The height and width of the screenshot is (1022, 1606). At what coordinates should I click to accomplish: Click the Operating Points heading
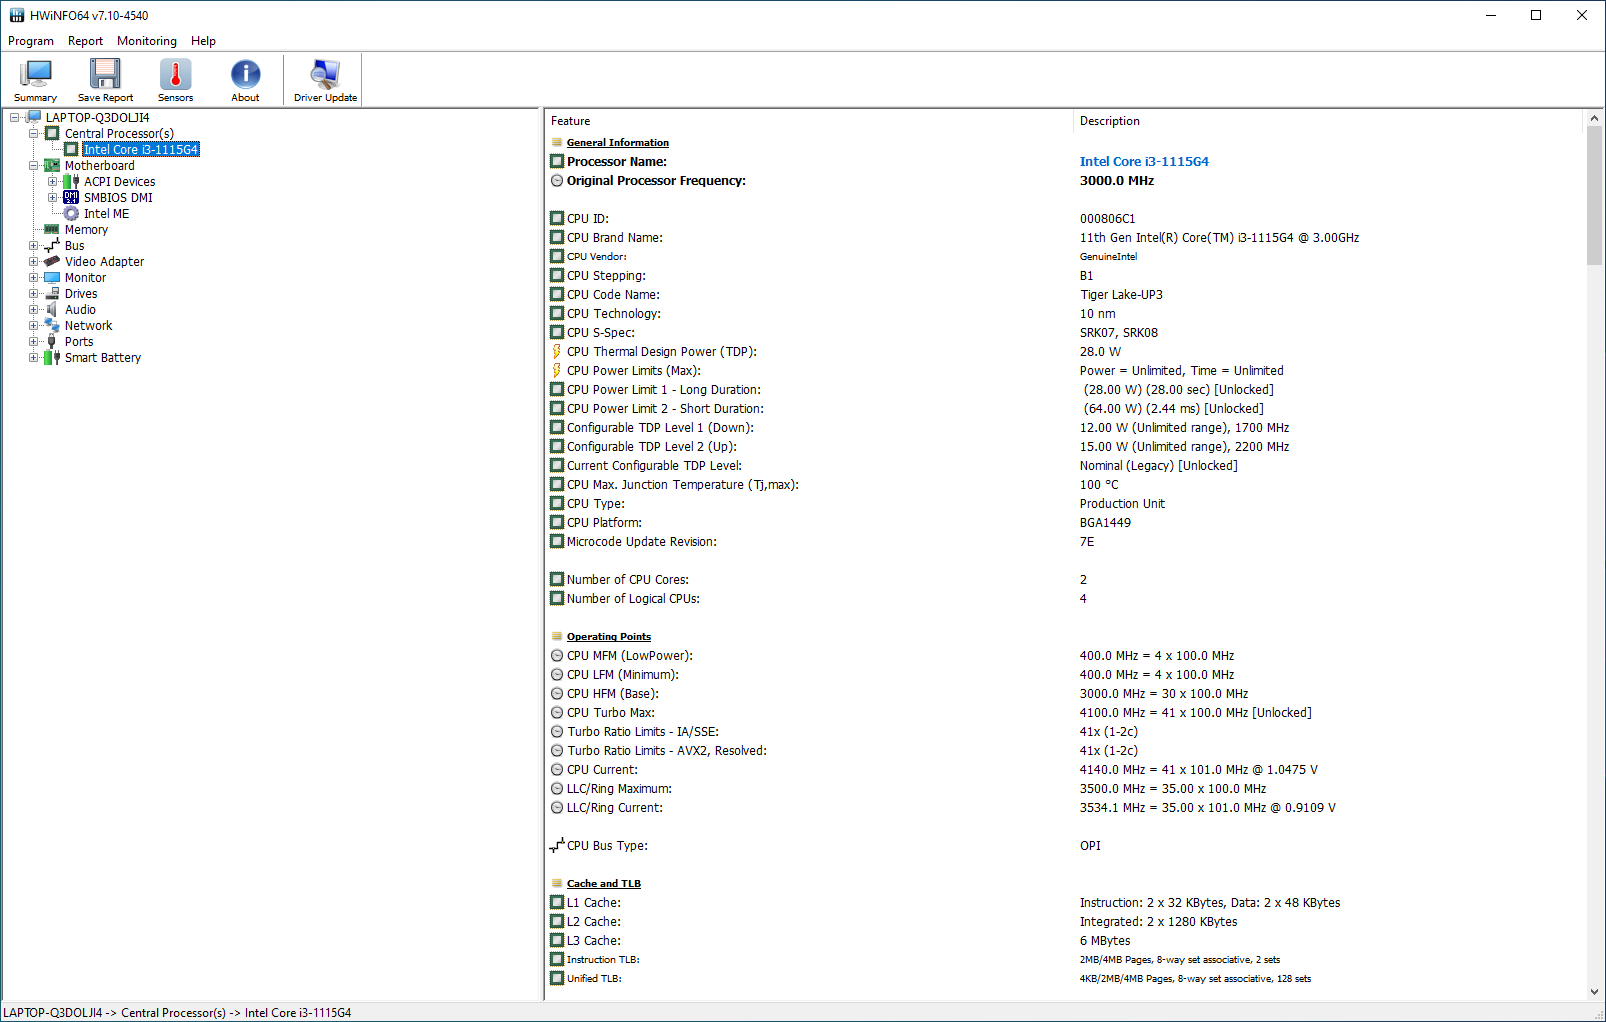tap(609, 637)
